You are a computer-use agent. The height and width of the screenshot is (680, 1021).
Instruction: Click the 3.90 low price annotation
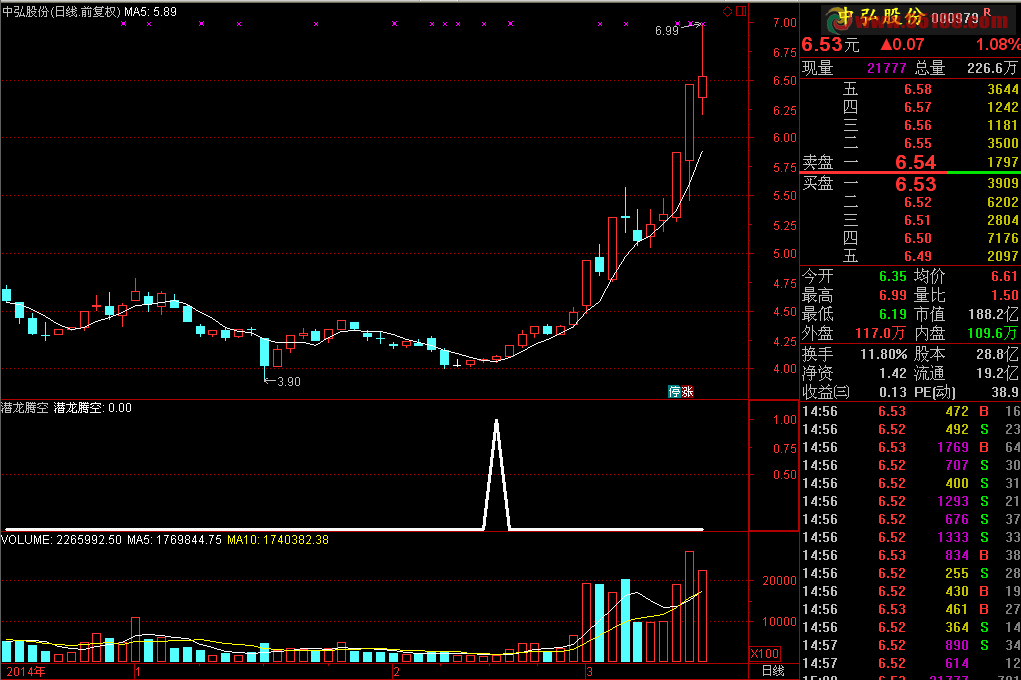tap(288, 381)
